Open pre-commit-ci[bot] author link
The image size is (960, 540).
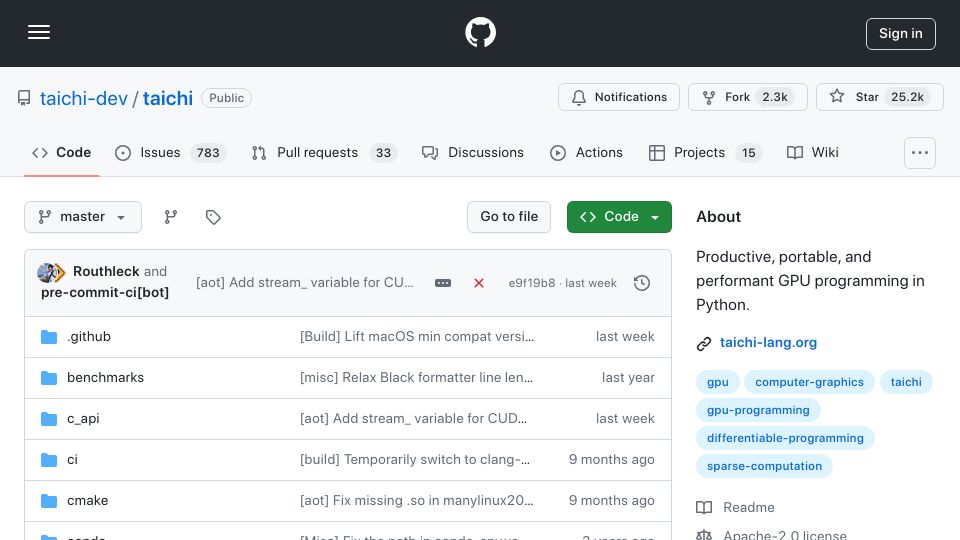(x=105, y=293)
